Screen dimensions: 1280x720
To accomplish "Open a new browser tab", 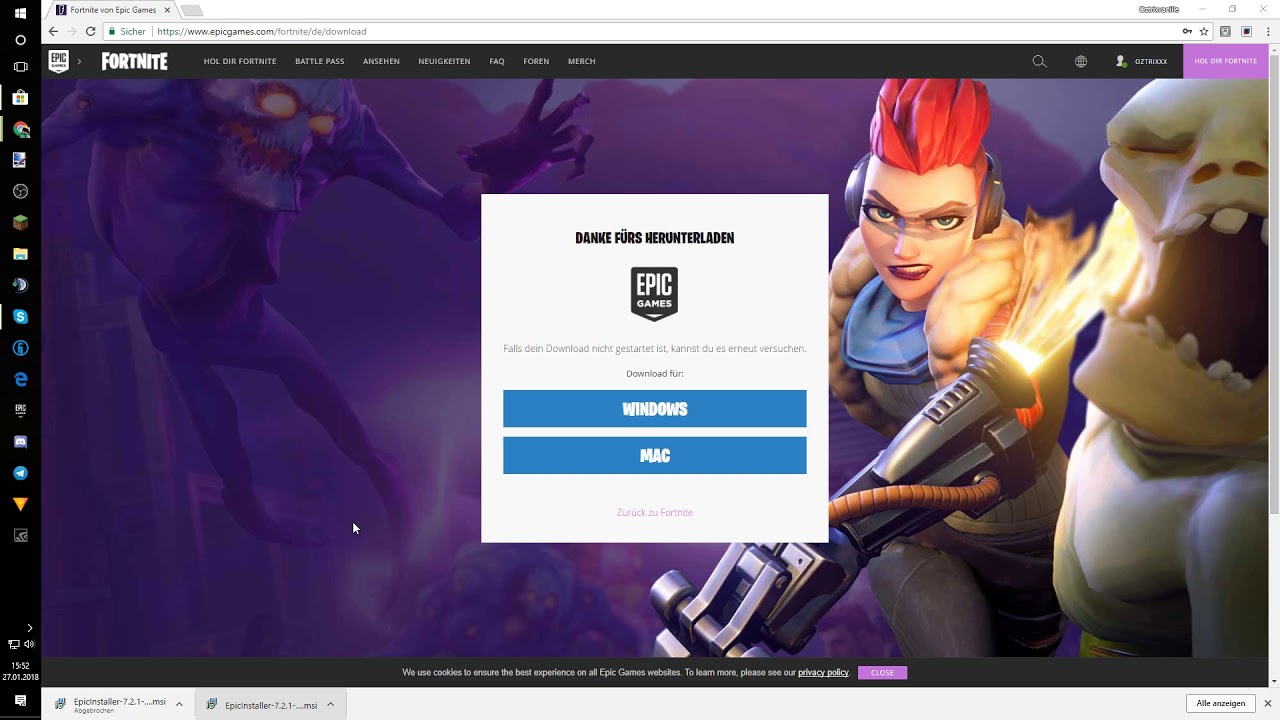I will point(191,10).
